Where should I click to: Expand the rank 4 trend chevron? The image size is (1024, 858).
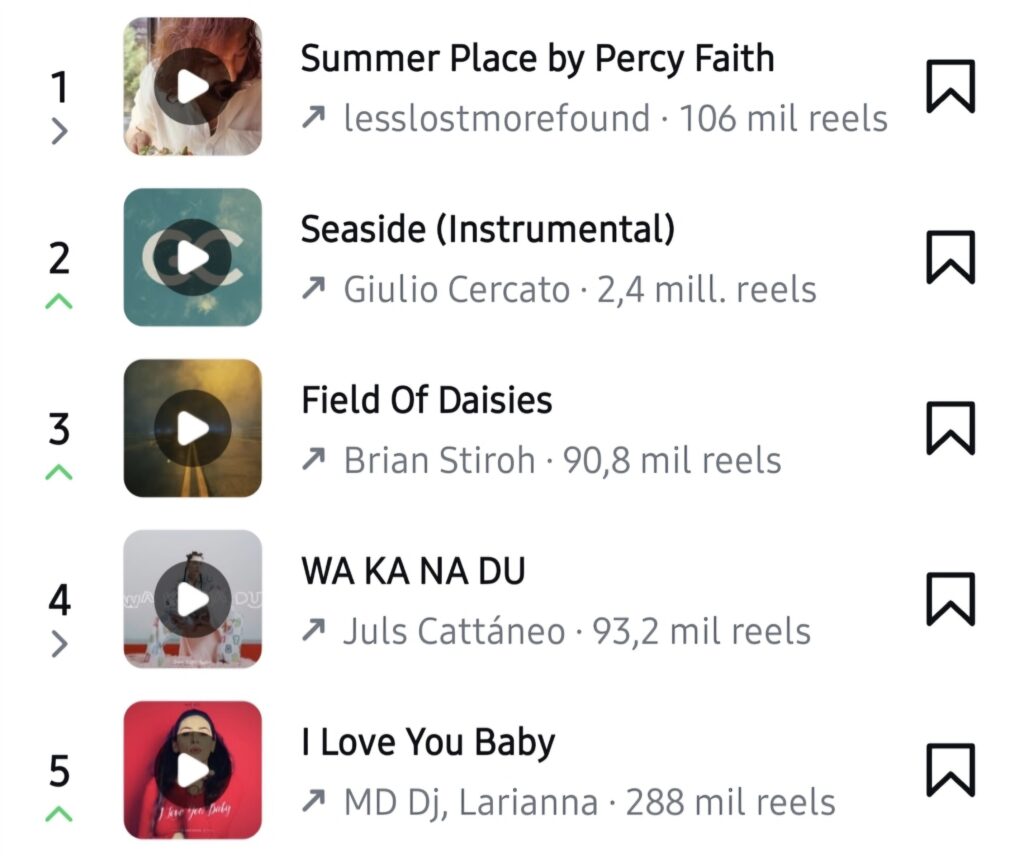tap(59, 644)
